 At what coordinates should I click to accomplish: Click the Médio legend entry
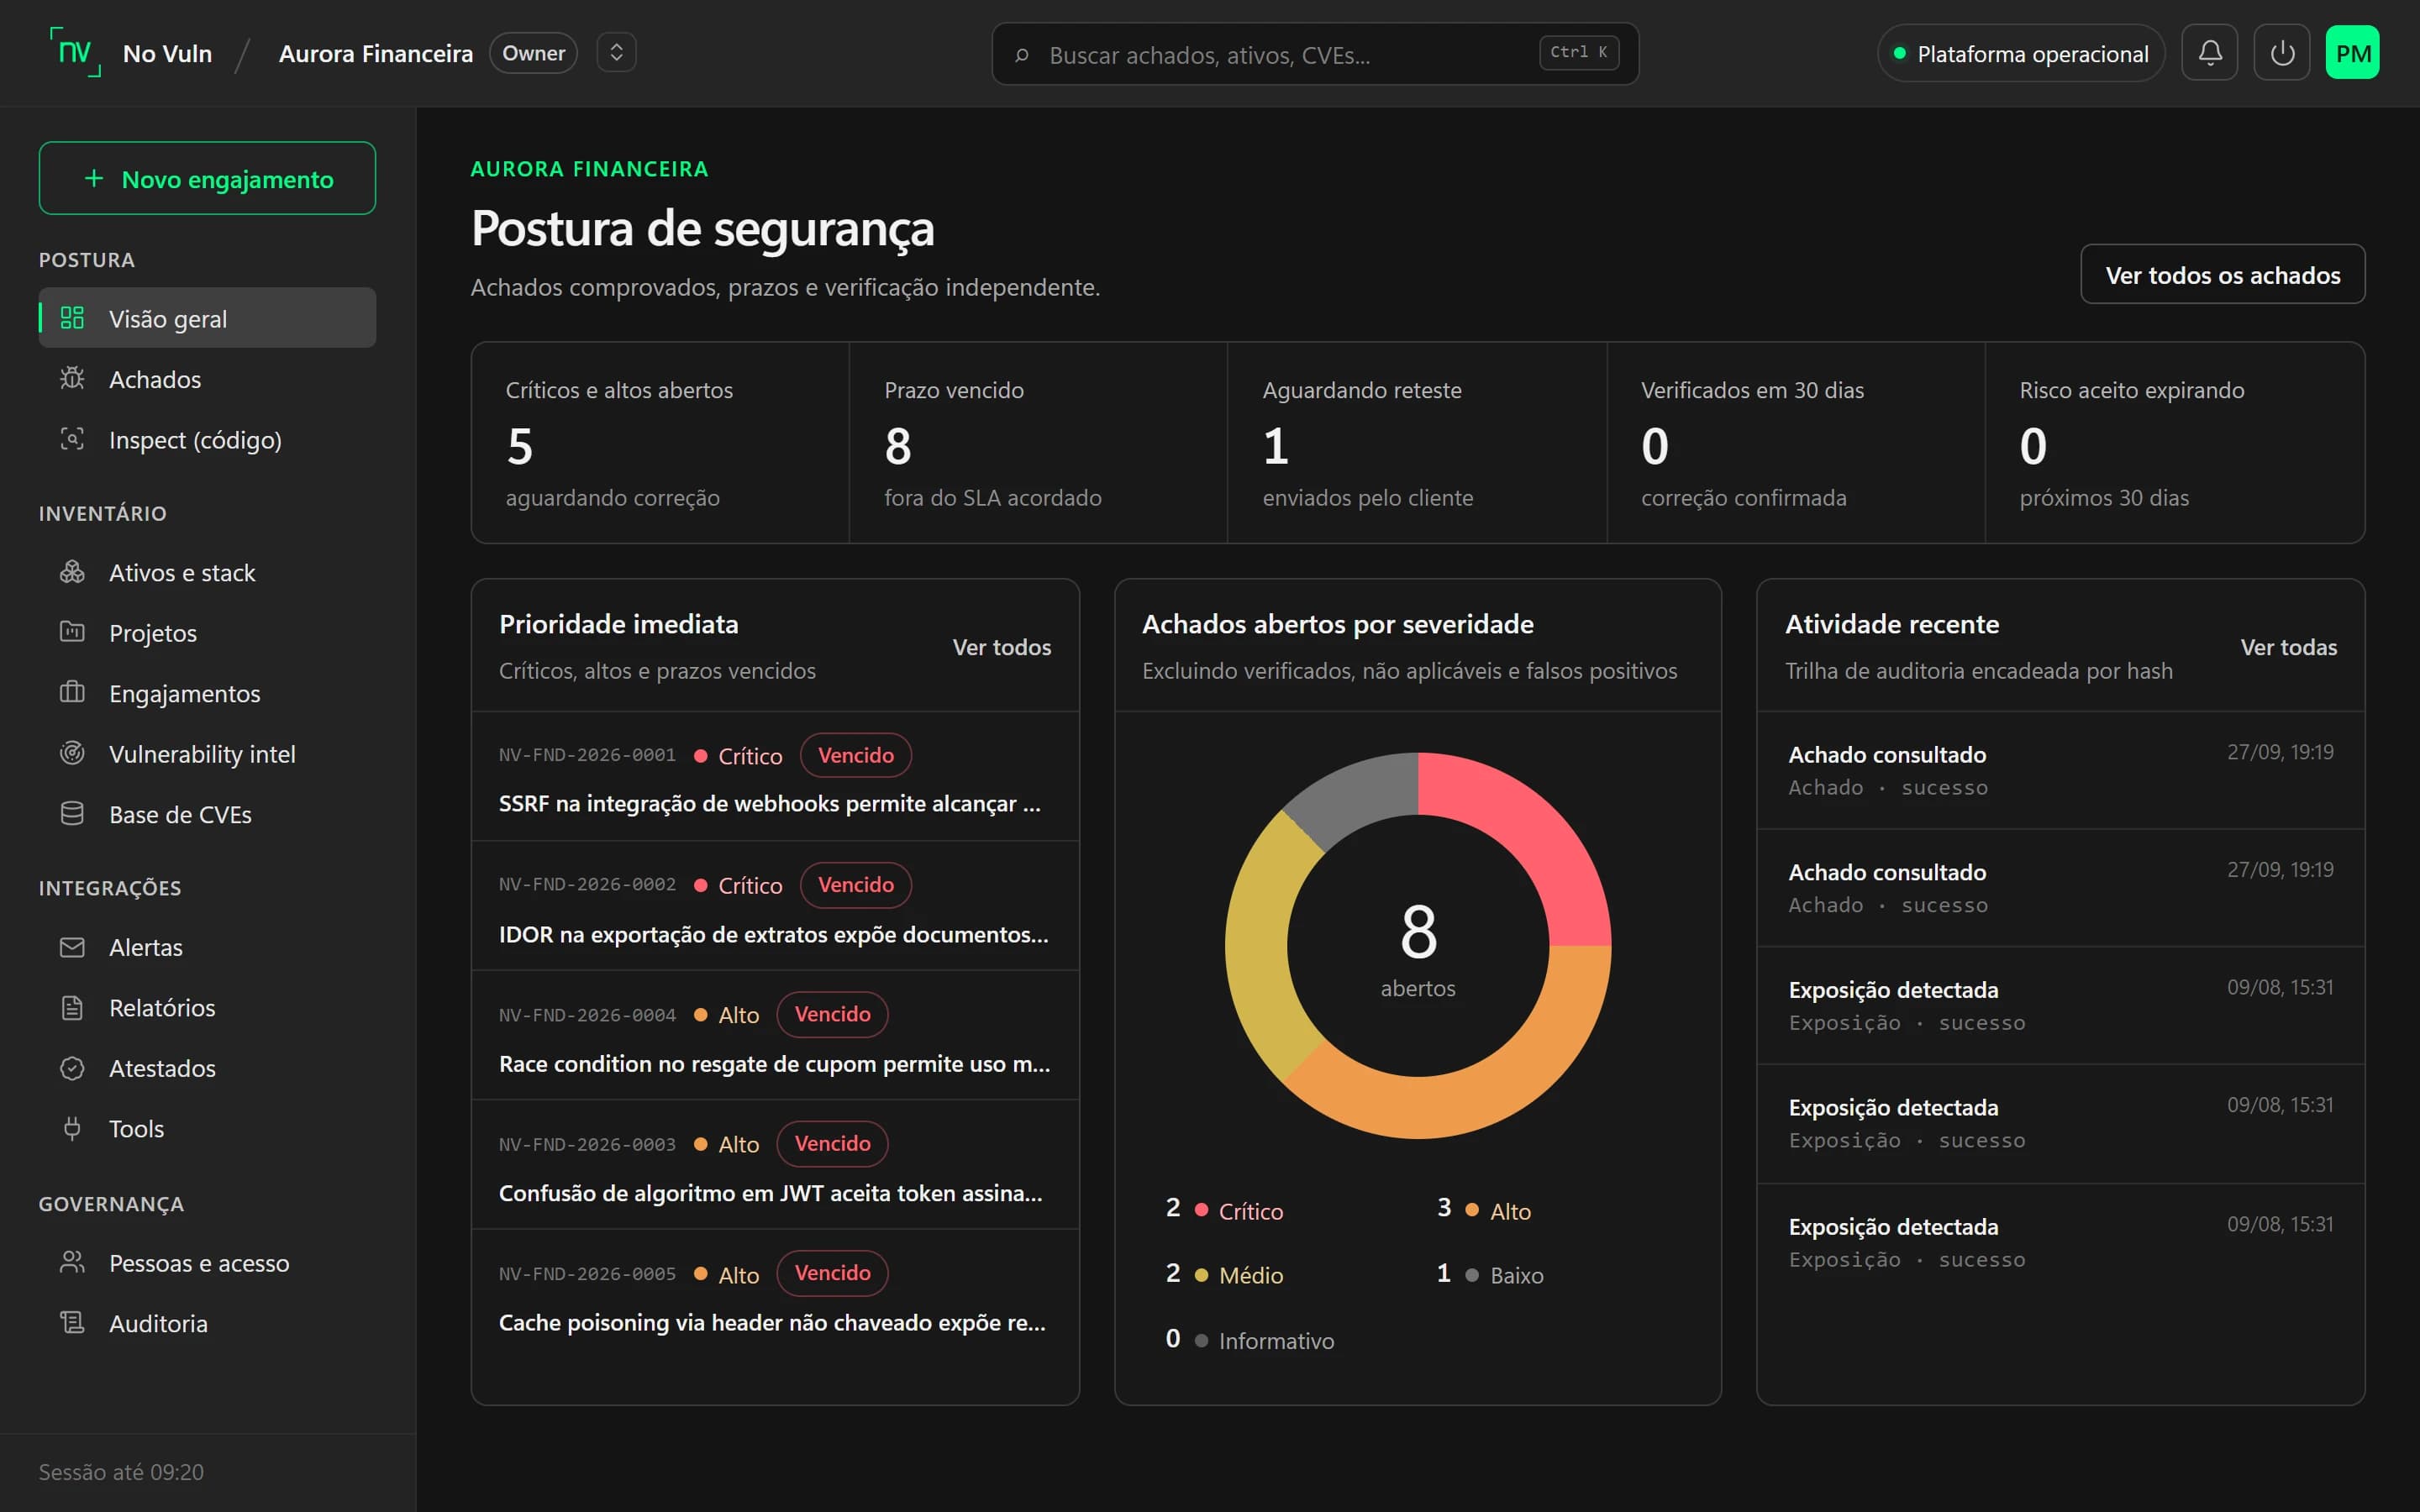pos(1224,1274)
